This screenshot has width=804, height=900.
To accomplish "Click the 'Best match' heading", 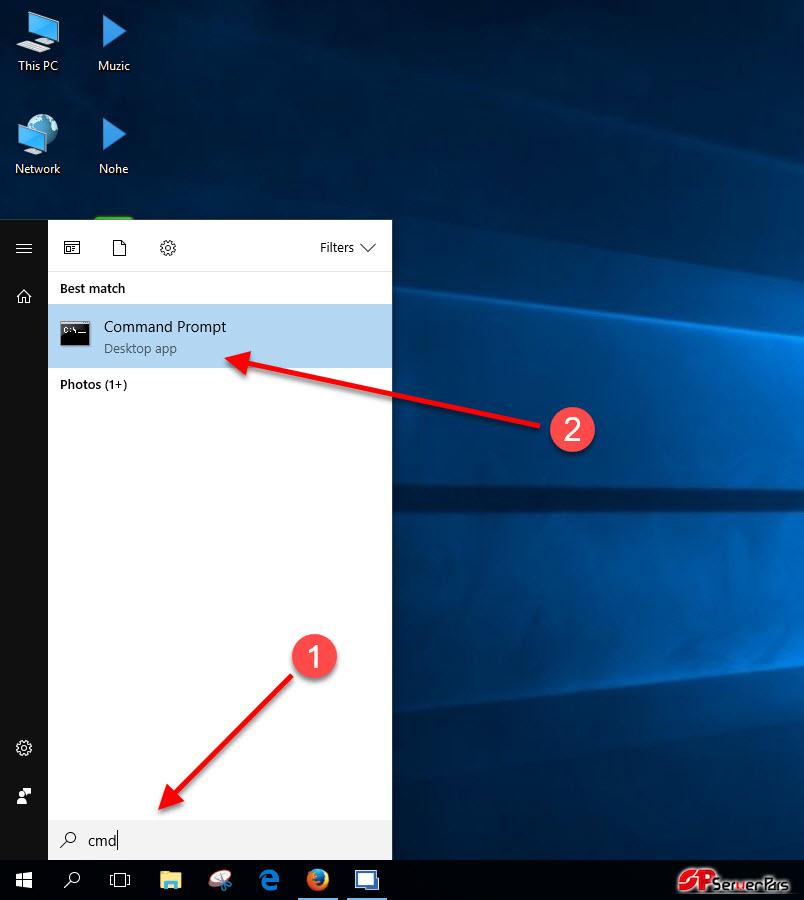I will point(92,288).
